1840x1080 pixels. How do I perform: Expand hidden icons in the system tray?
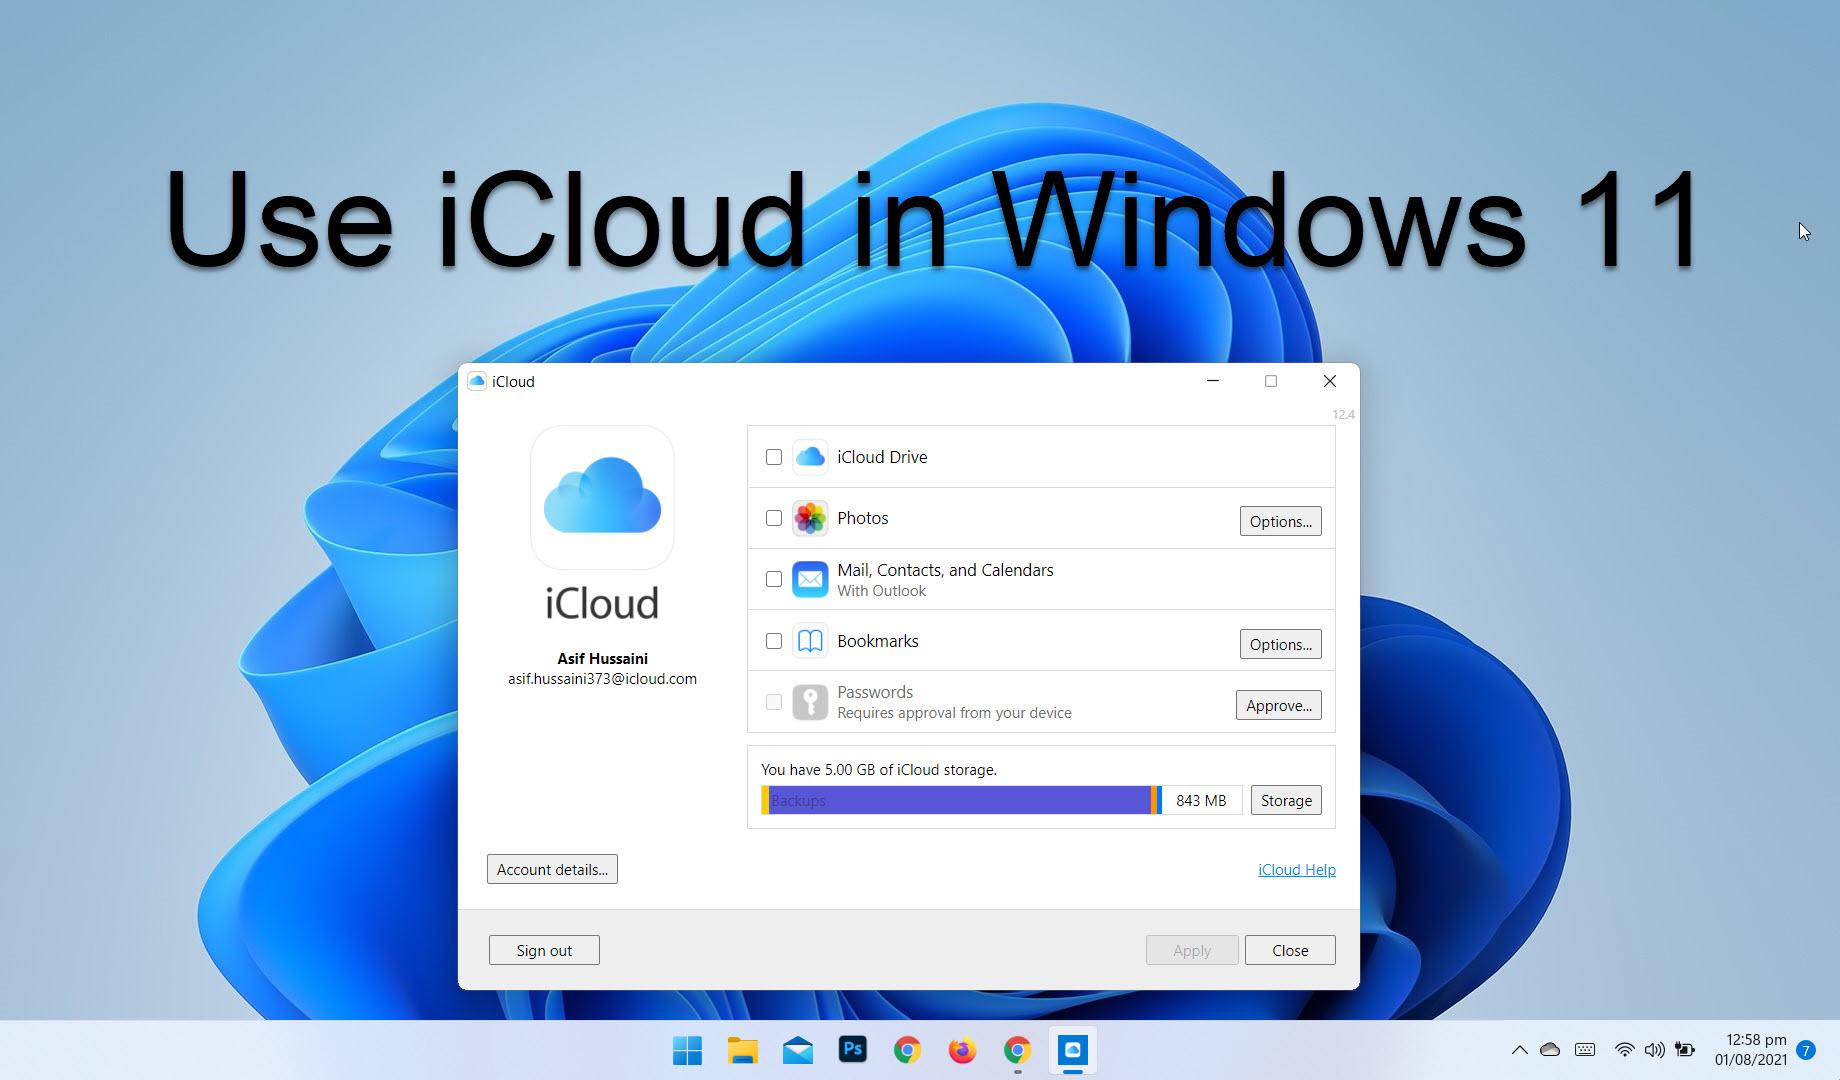pyautogui.click(x=1519, y=1050)
